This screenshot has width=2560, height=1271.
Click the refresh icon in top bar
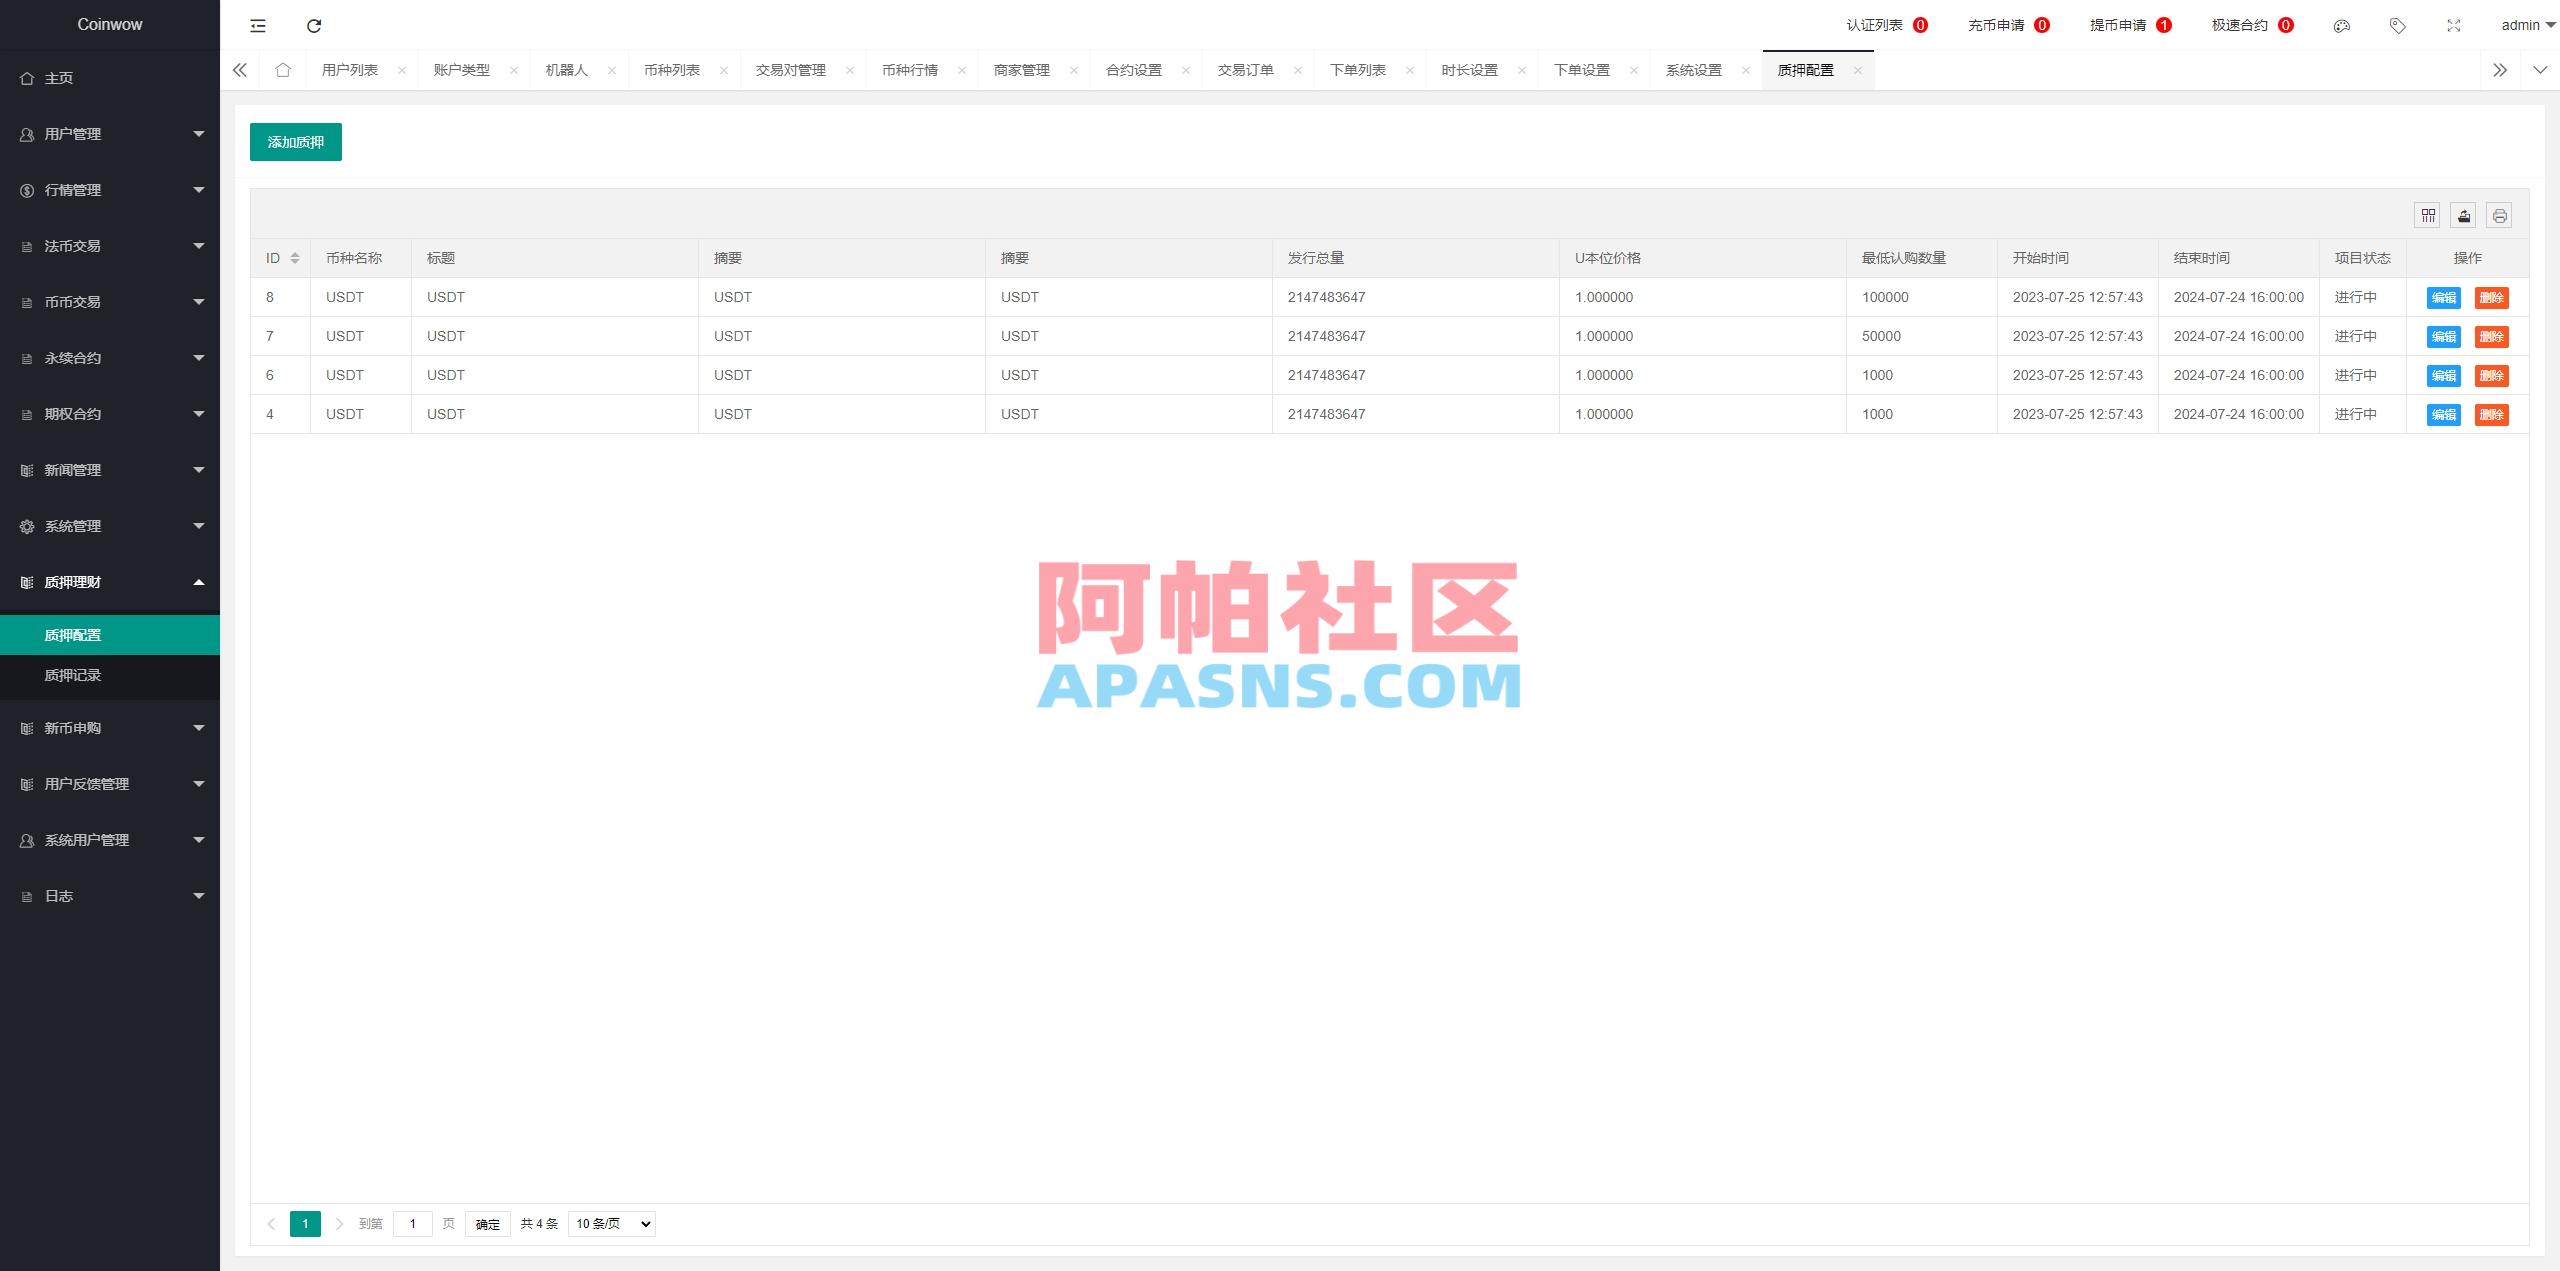tap(314, 26)
